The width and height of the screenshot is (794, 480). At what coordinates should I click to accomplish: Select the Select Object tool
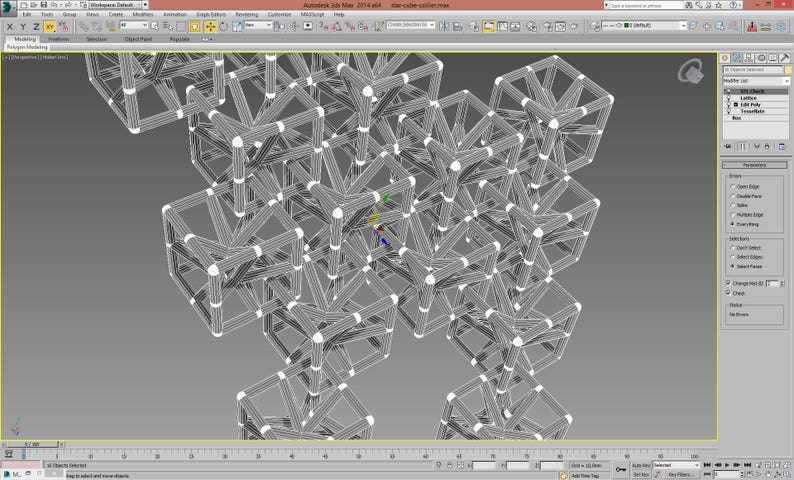pyautogui.click(x=154, y=26)
